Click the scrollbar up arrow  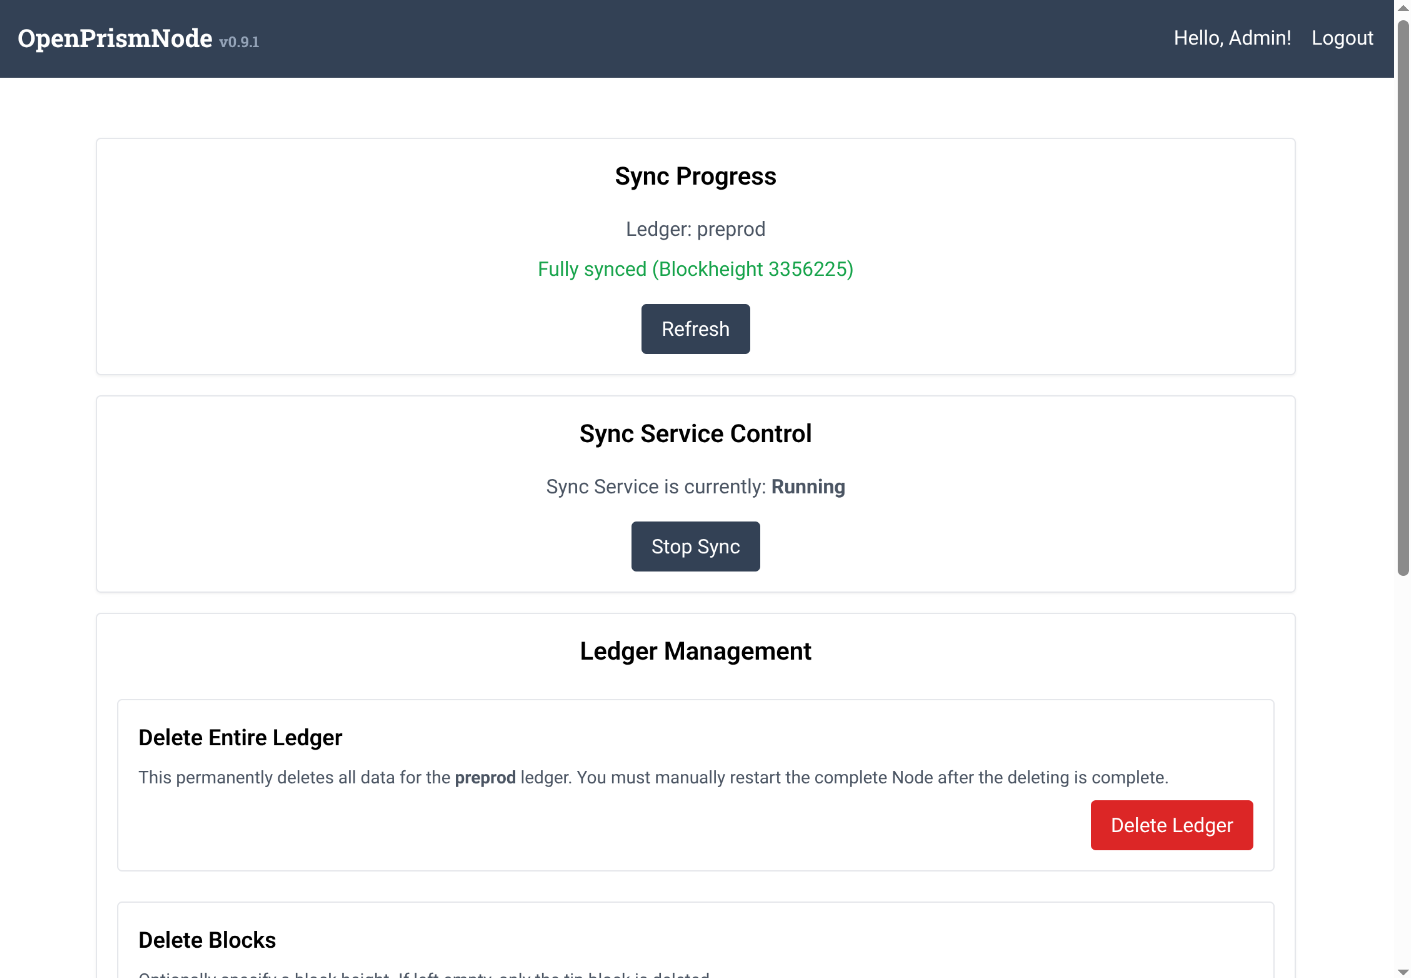tap(1402, 8)
